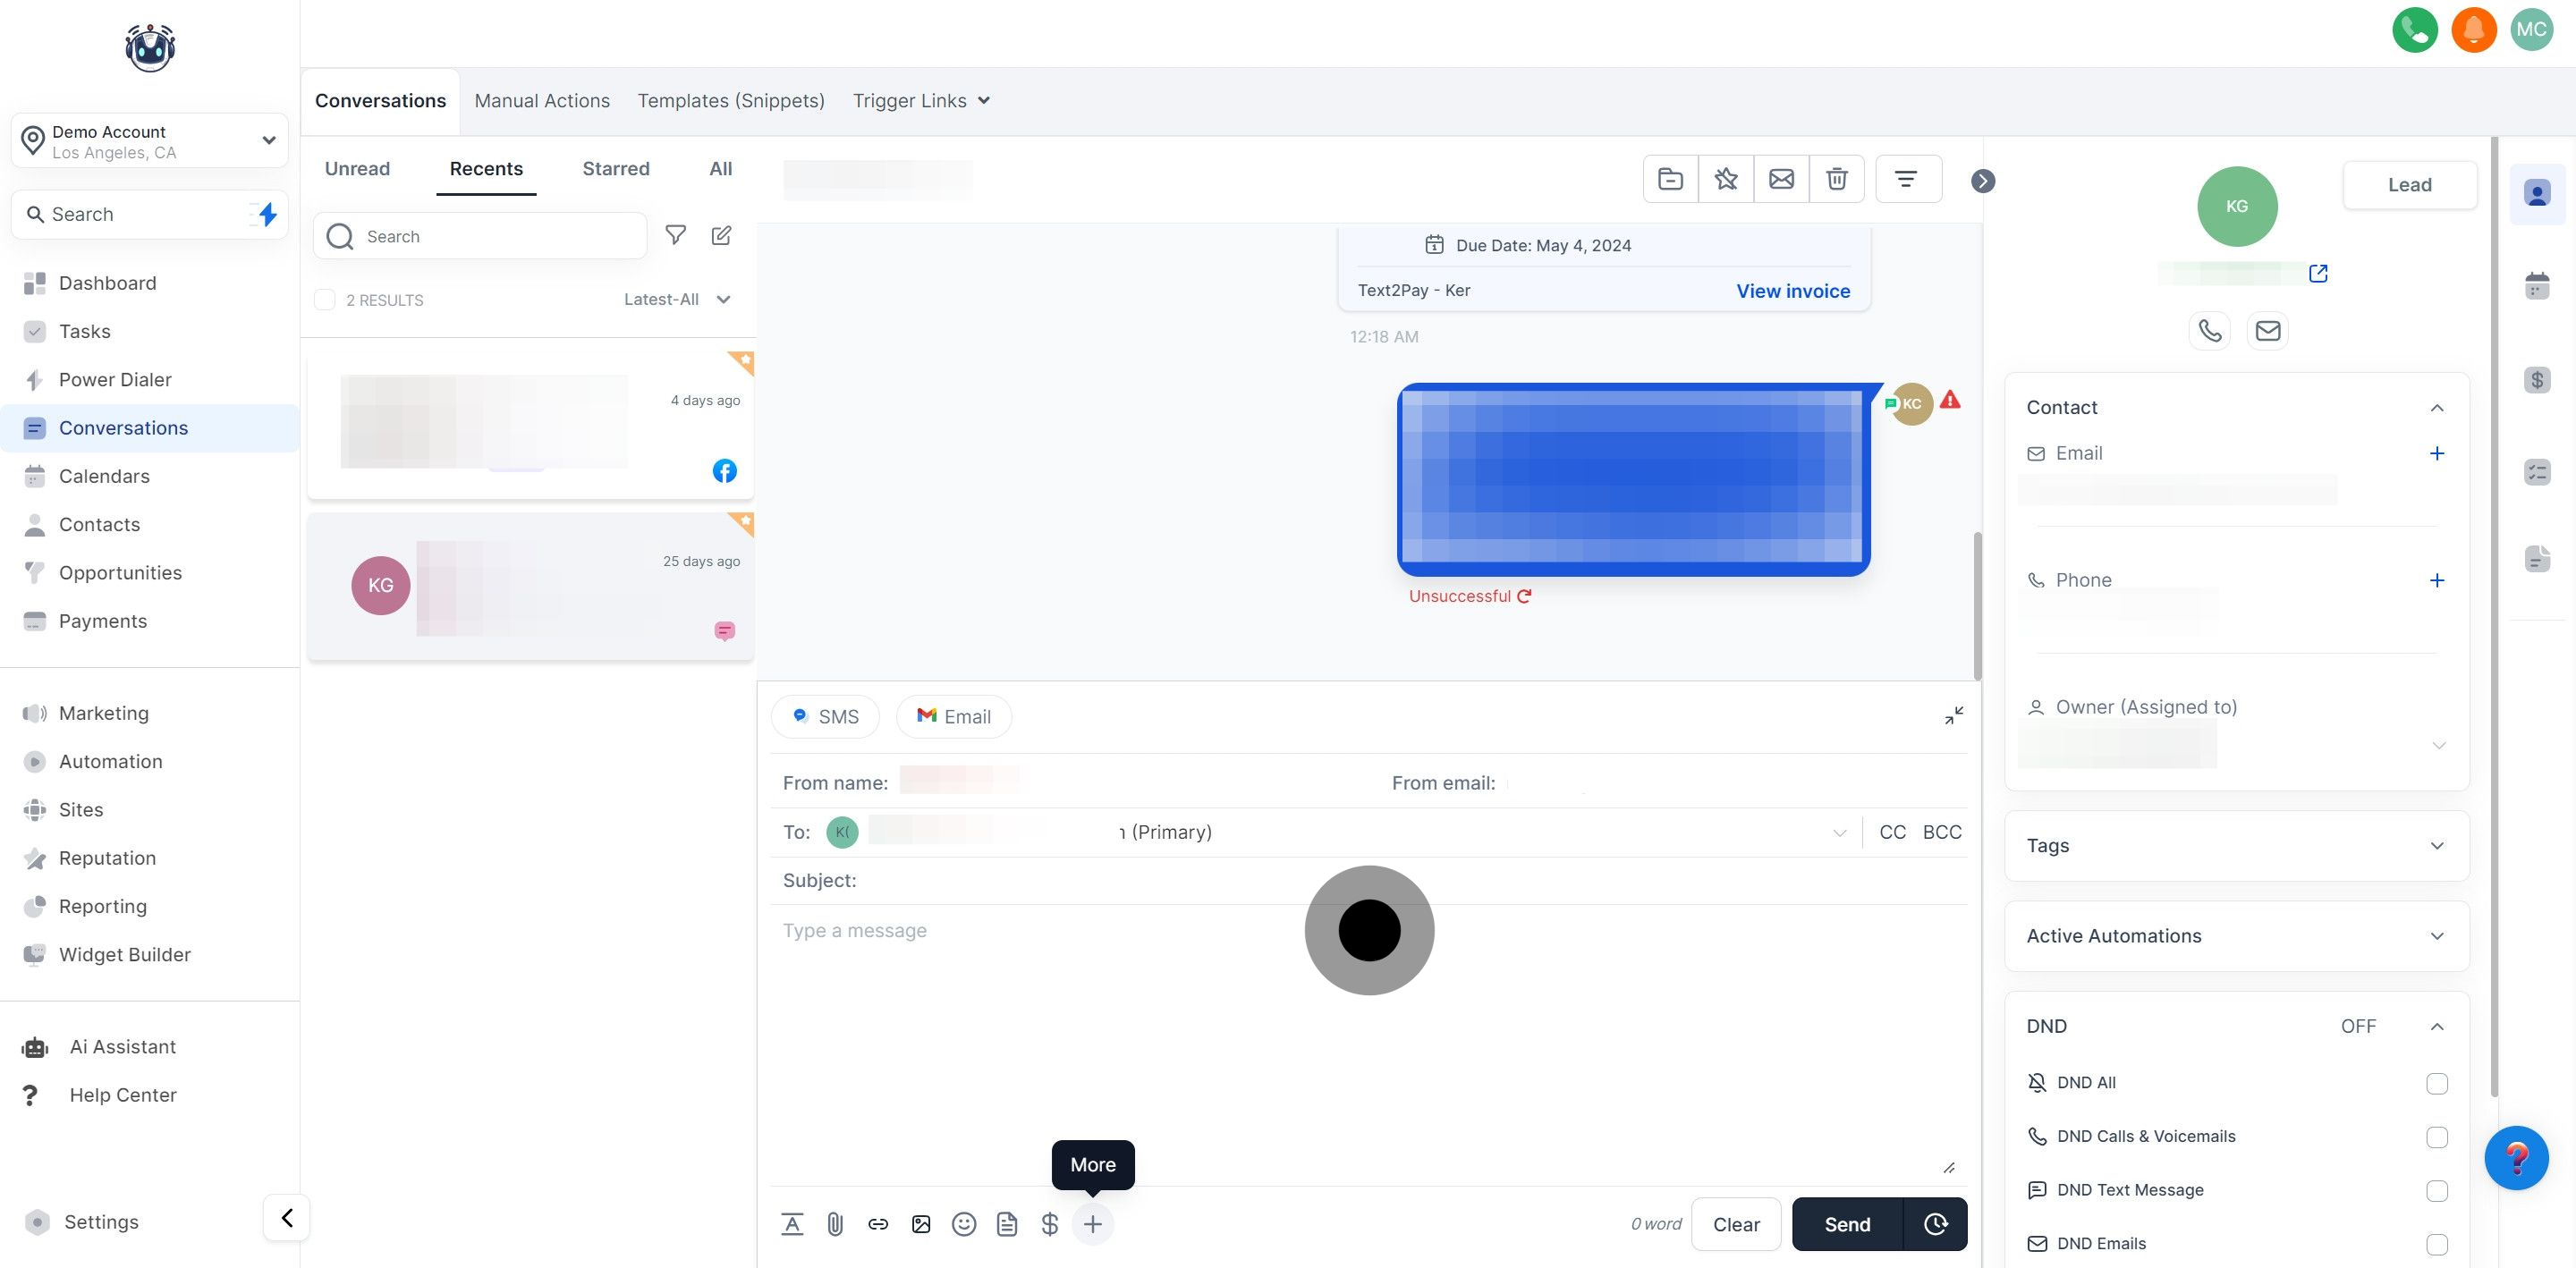The image size is (2576, 1268).
Task: Open the Latest-All sort dropdown
Action: click(x=677, y=300)
